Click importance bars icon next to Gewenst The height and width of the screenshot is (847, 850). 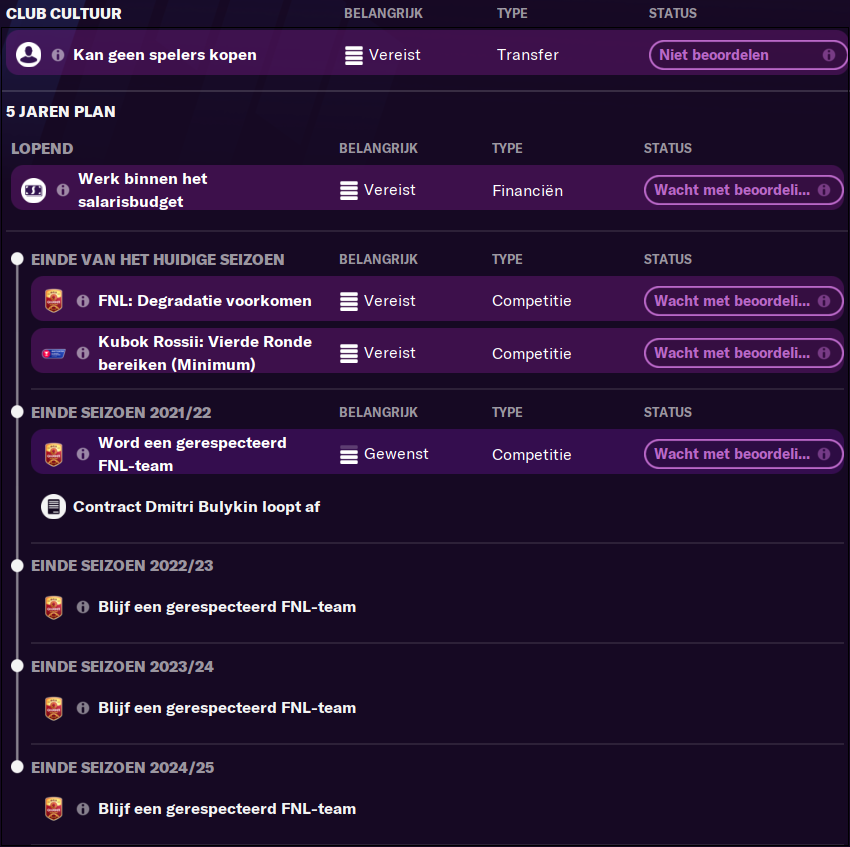349,454
